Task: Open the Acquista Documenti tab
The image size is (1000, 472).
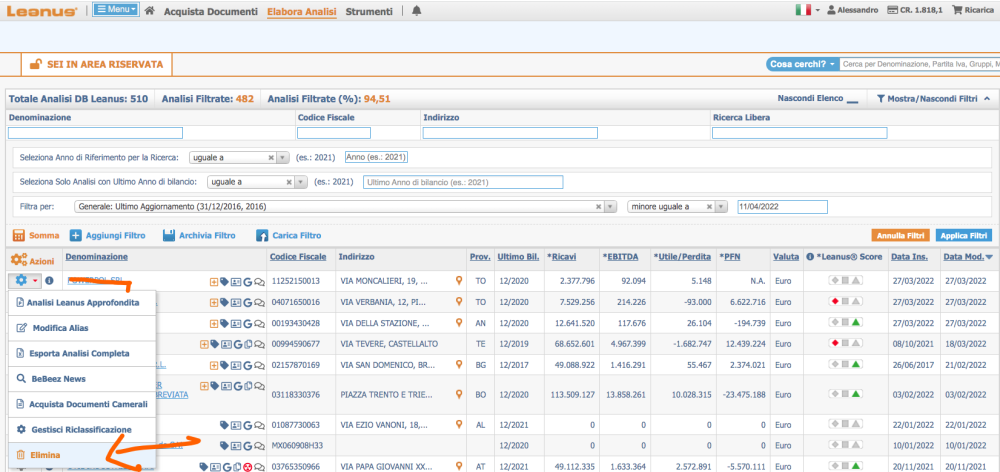Action: (211, 11)
